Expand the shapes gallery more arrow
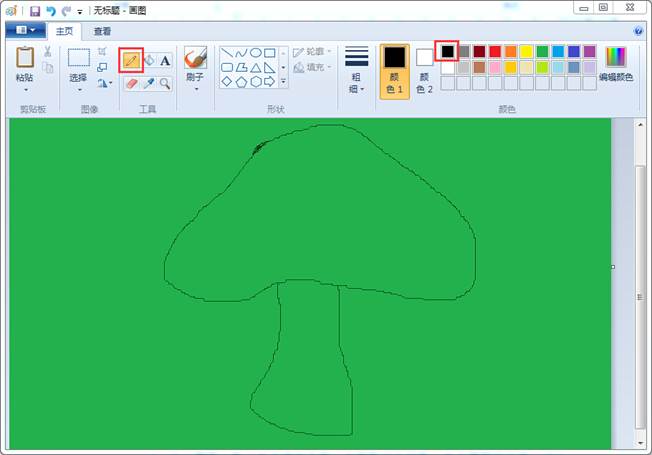 click(283, 82)
